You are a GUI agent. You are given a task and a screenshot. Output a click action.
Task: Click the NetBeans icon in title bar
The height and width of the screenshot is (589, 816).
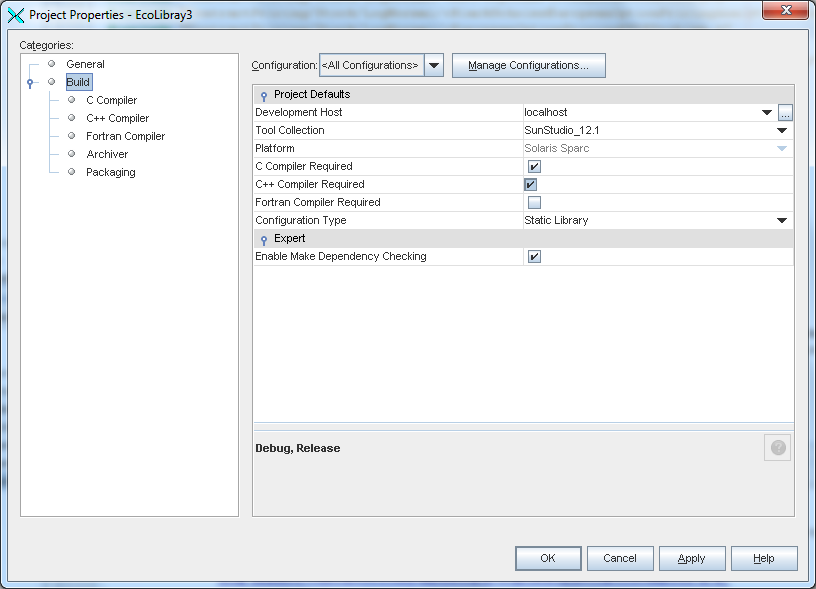[16, 15]
